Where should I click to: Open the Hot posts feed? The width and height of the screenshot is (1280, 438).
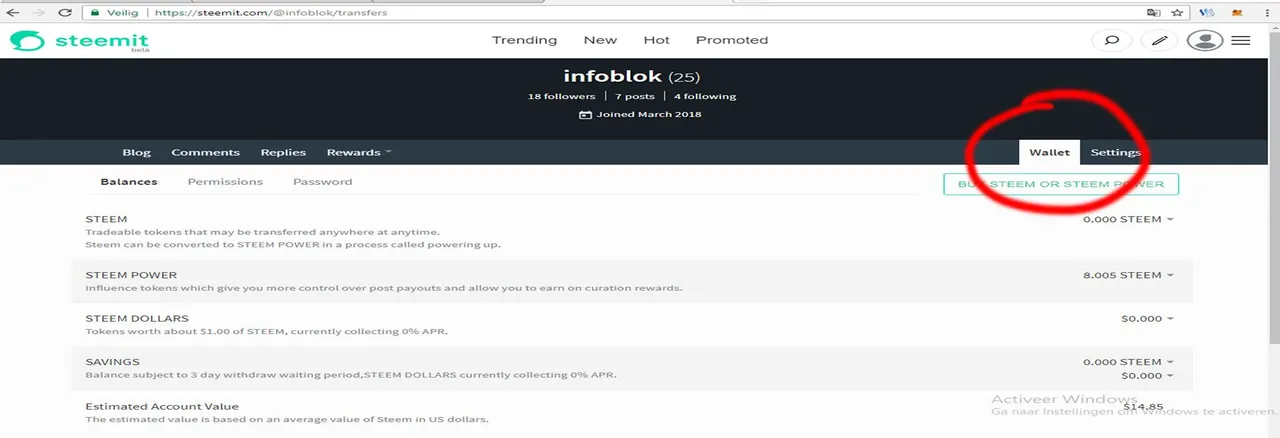pyautogui.click(x=656, y=40)
